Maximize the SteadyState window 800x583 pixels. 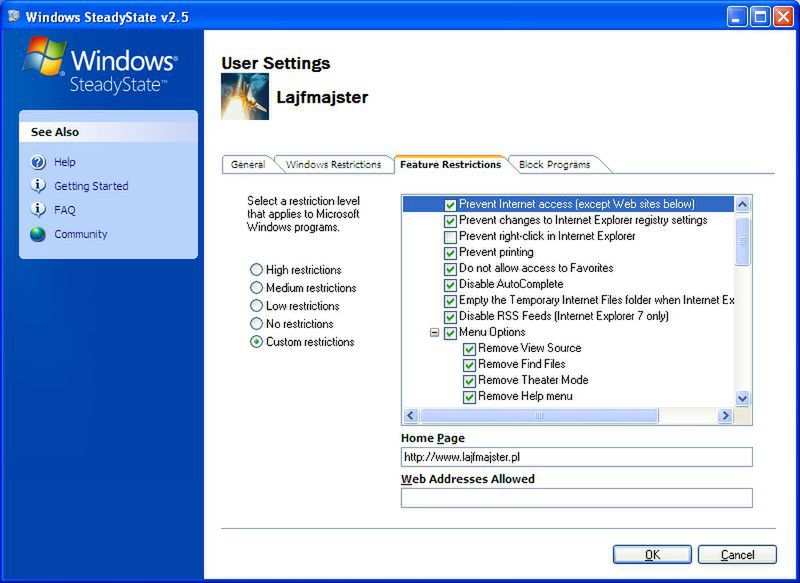[x=760, y=17]
